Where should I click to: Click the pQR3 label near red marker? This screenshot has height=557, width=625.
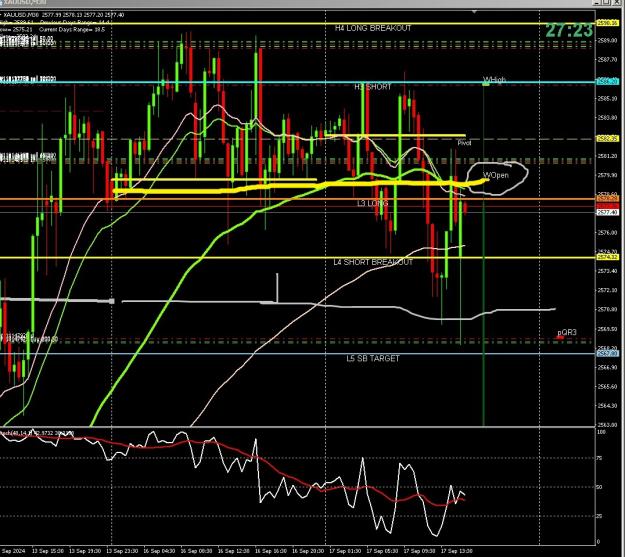[x=566, y=332]
